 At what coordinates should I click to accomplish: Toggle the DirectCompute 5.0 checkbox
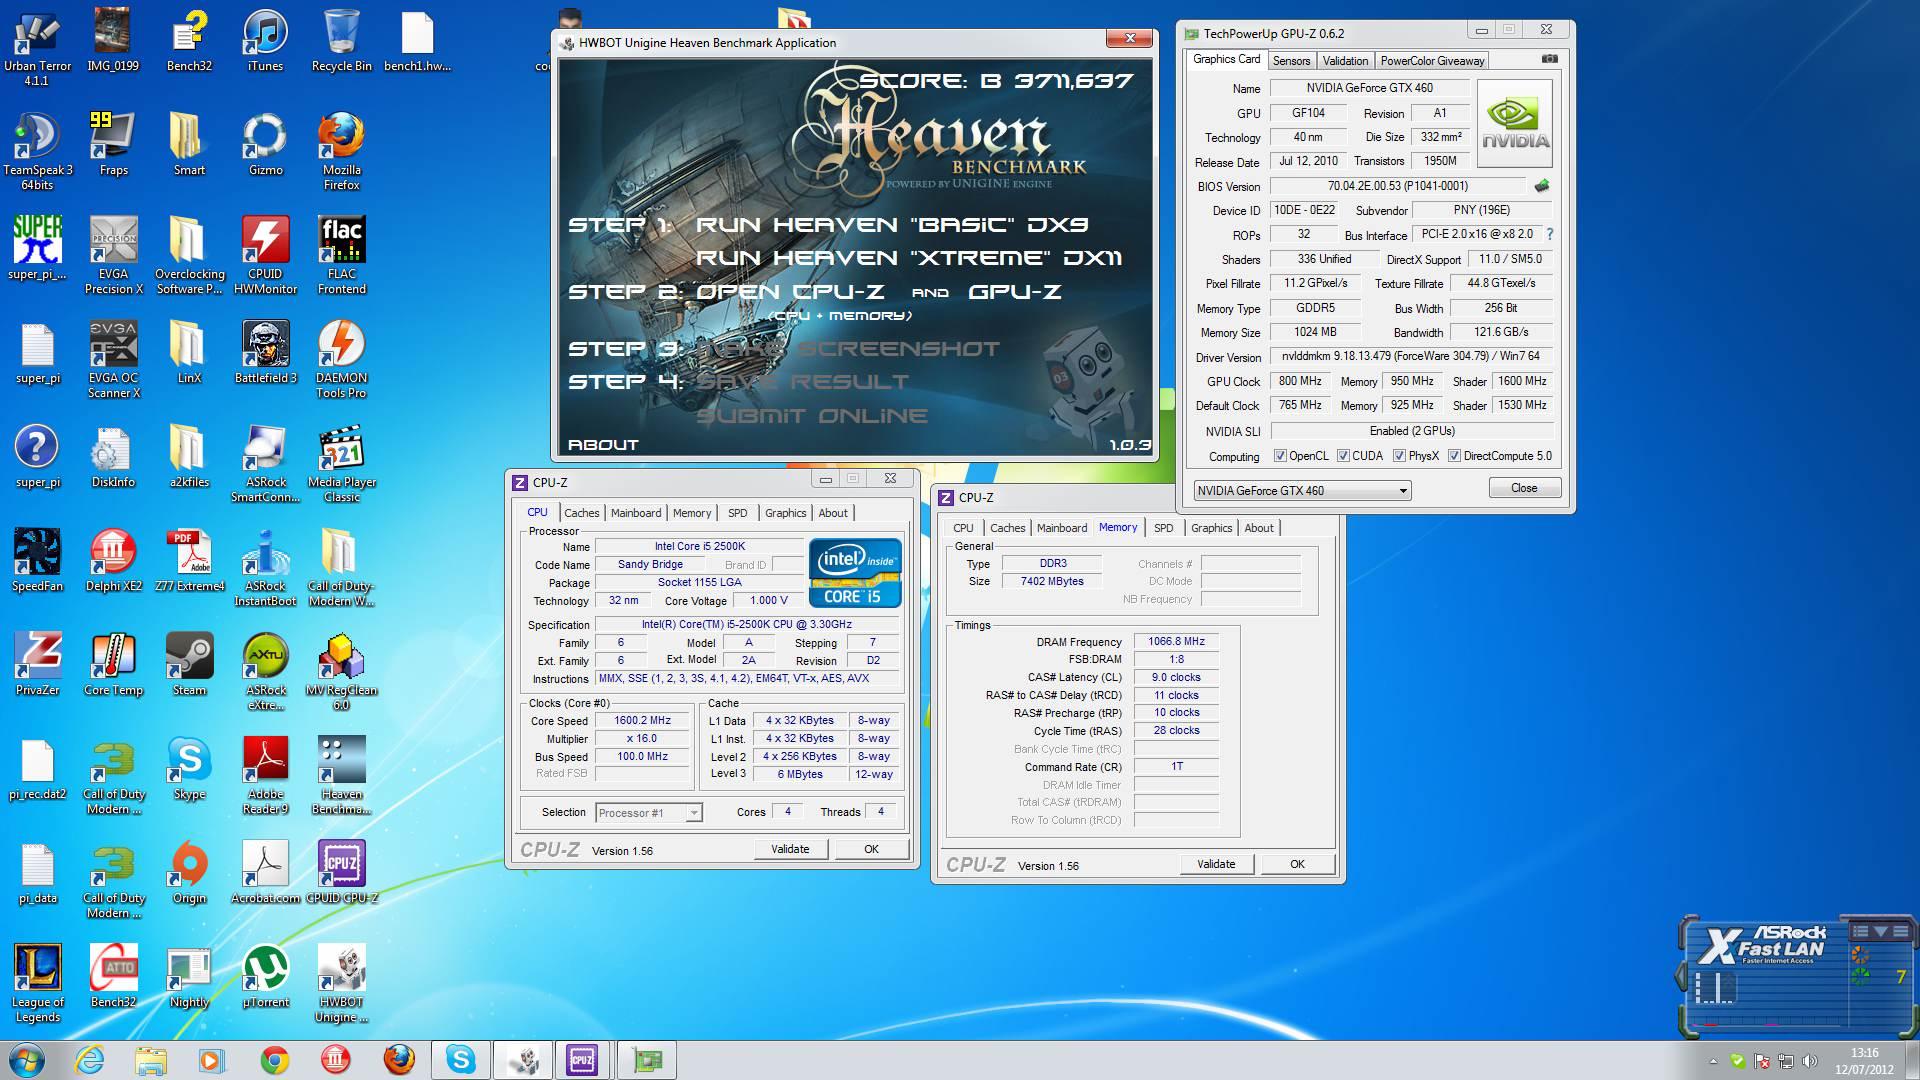click(x=1454, y=456)
